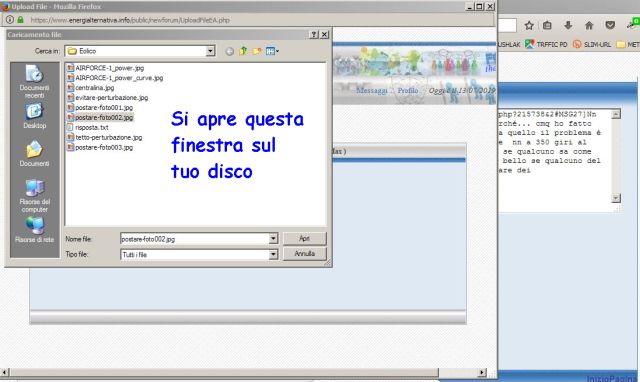Select file evitare-perturbazione.jpg
The height and width of the screenshot is (382, 640).
(111, 98)
